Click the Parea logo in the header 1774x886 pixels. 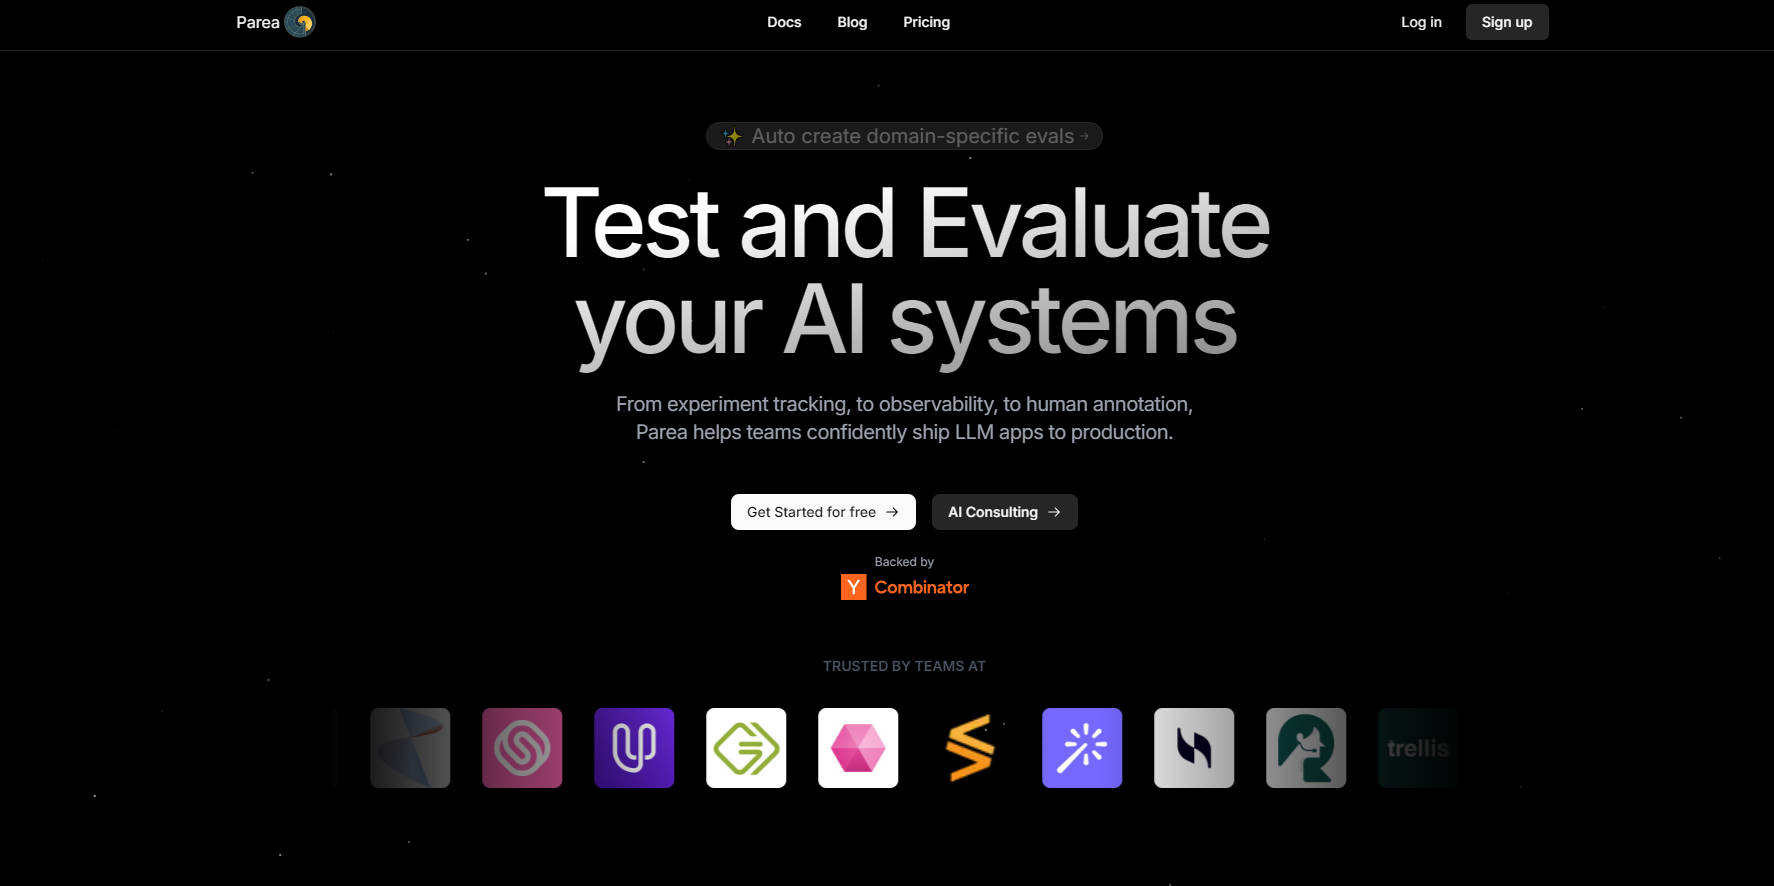299,22
